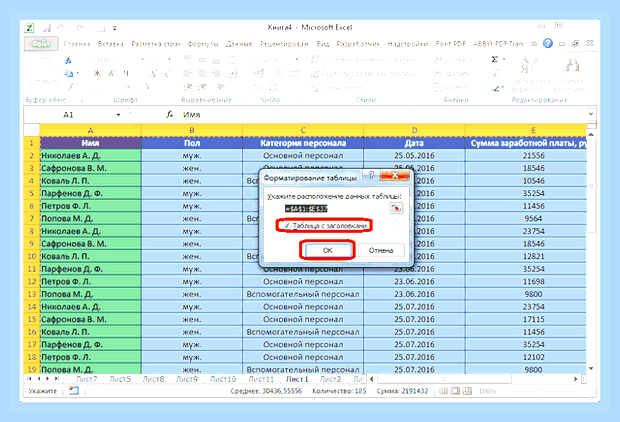
Task: Click the Redo icon in Quick Access Toolbar
Action: 80,28
